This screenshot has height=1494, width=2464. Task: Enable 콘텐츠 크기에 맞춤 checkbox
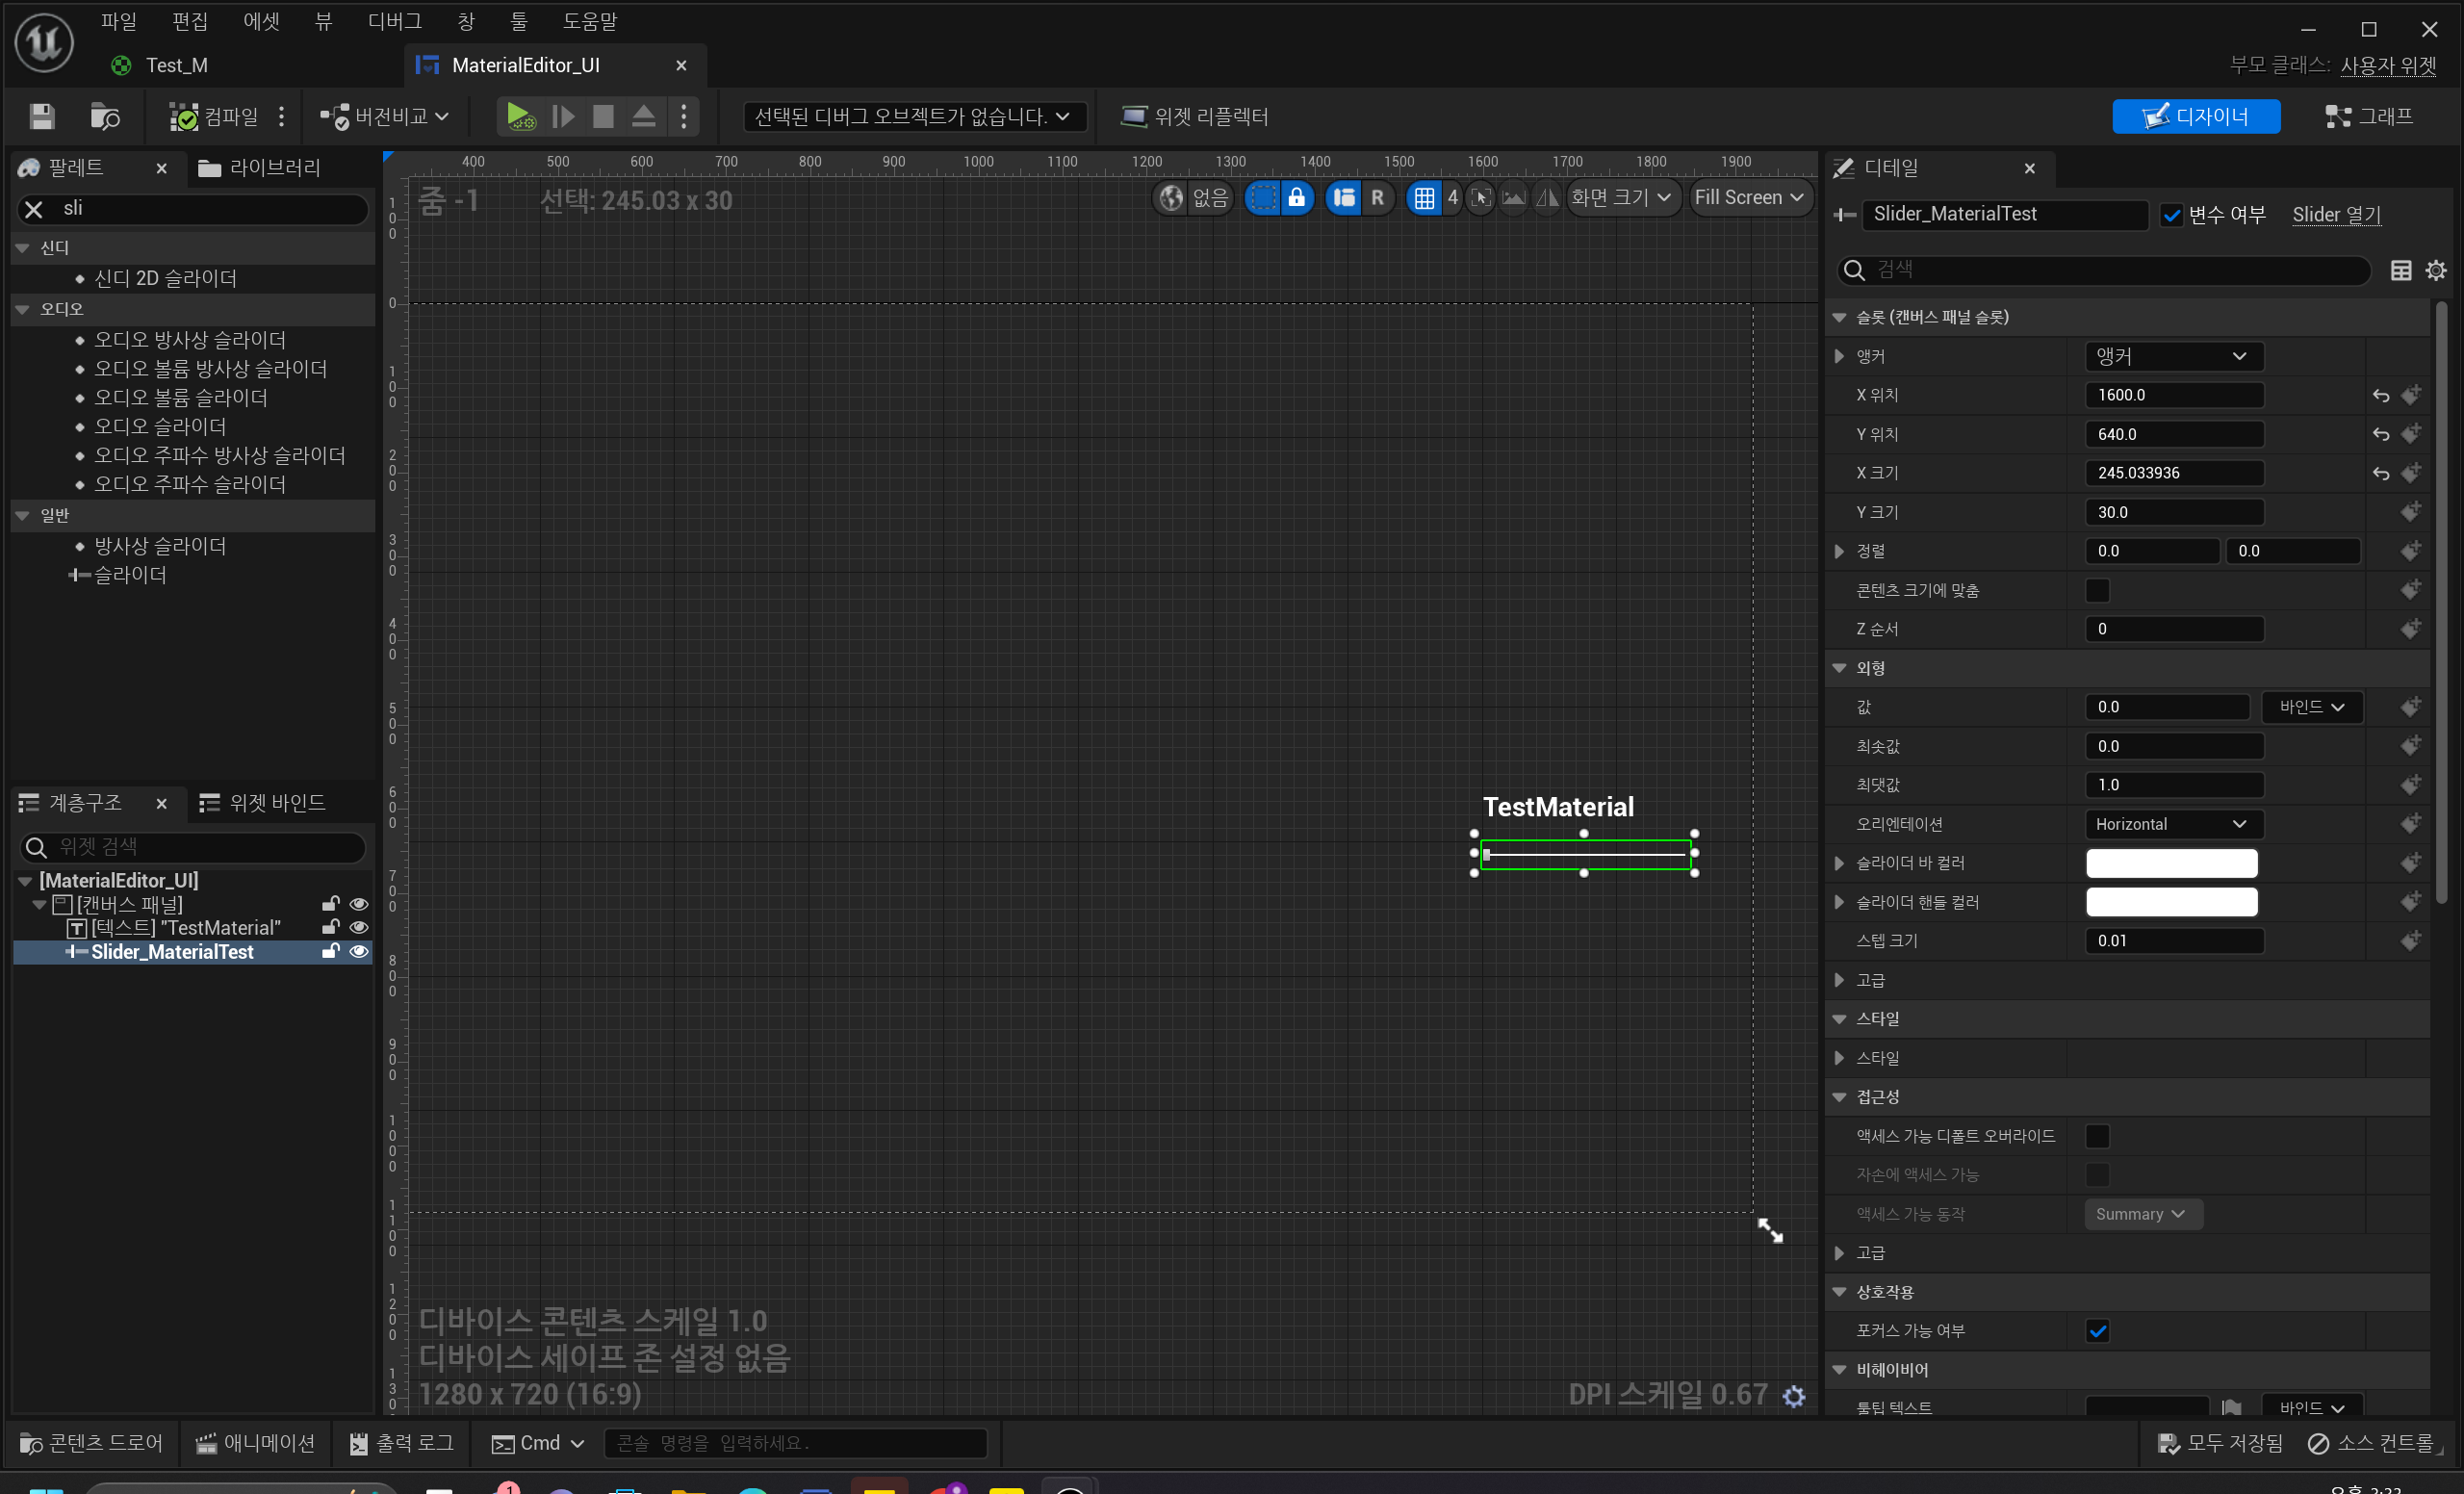[2097, 591]
